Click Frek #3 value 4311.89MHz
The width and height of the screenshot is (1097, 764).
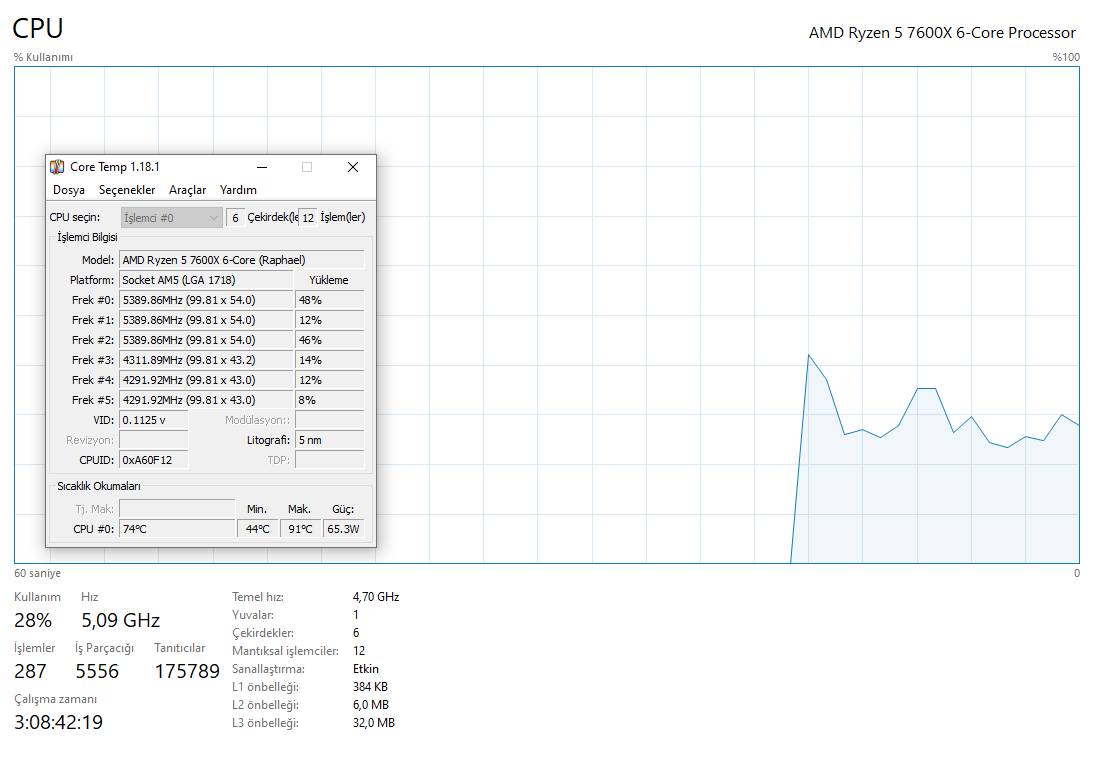(x=206, y=360)
